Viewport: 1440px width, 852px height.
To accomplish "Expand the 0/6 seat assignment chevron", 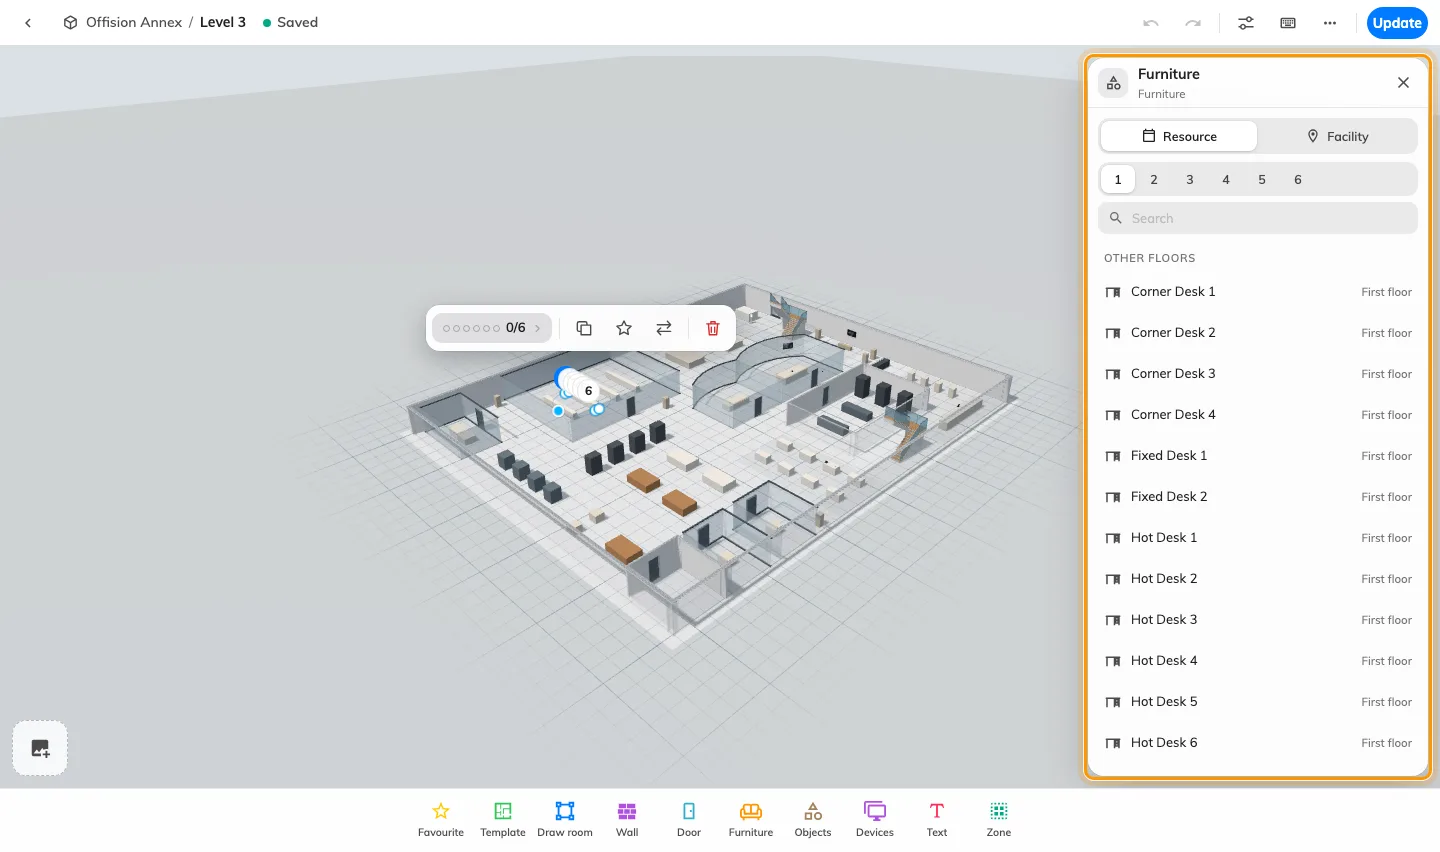I will [x=537, y=328].
